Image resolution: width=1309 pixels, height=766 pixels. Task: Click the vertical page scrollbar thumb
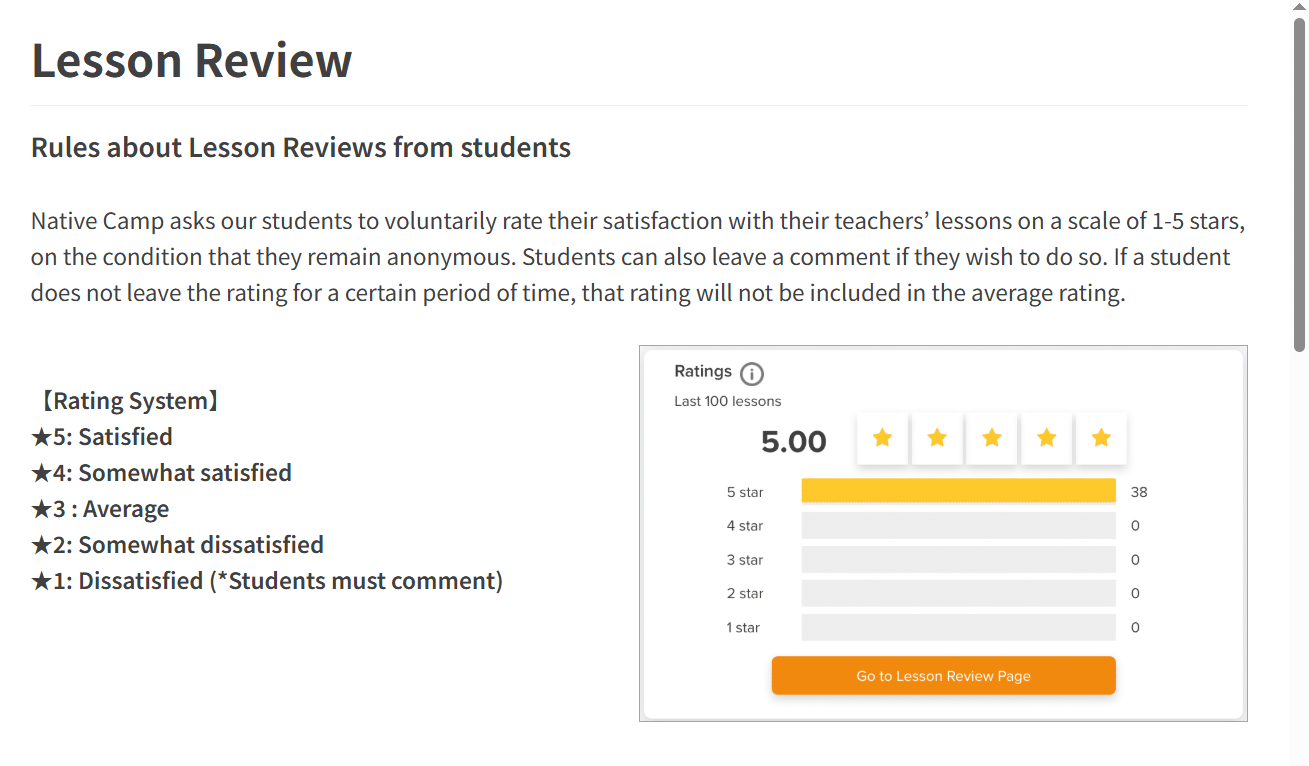(x=1299, y=185)
